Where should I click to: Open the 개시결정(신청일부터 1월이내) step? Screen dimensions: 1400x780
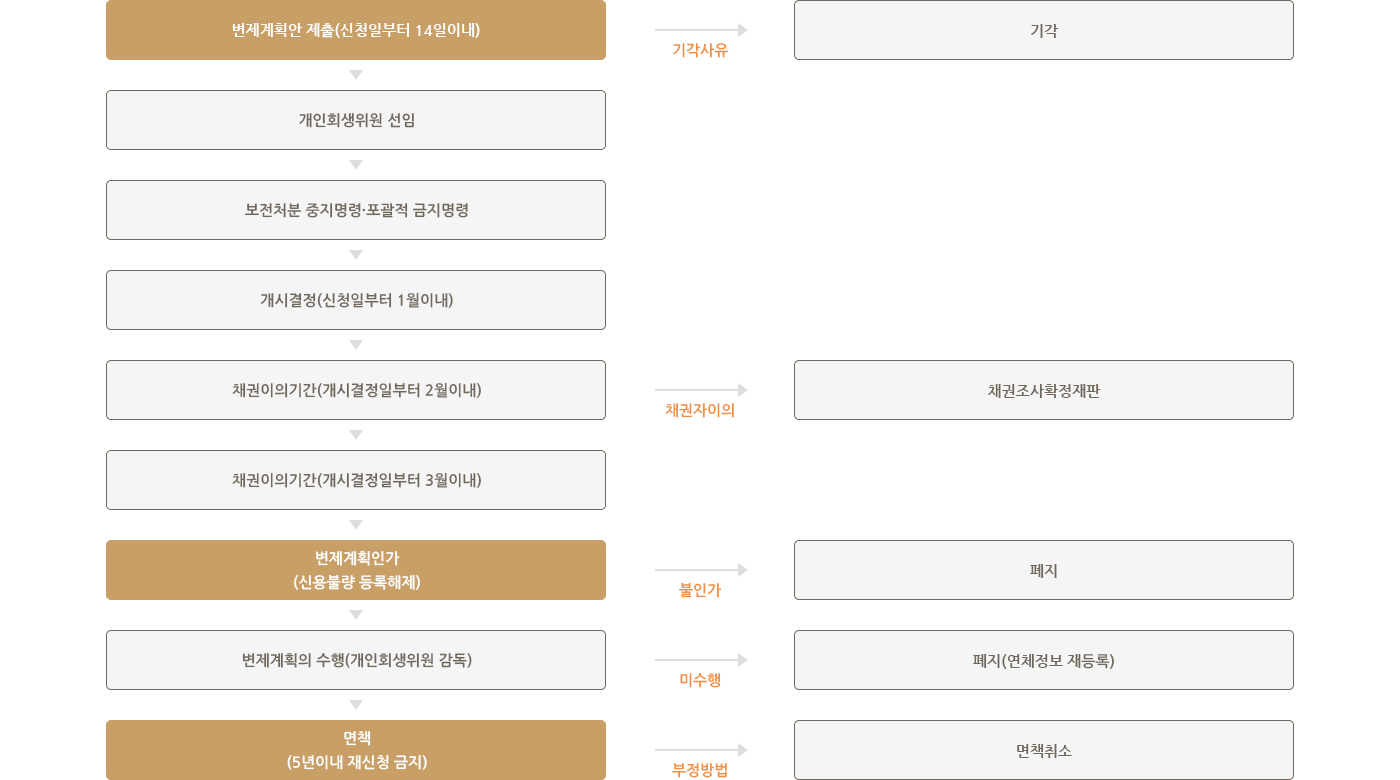356,300
